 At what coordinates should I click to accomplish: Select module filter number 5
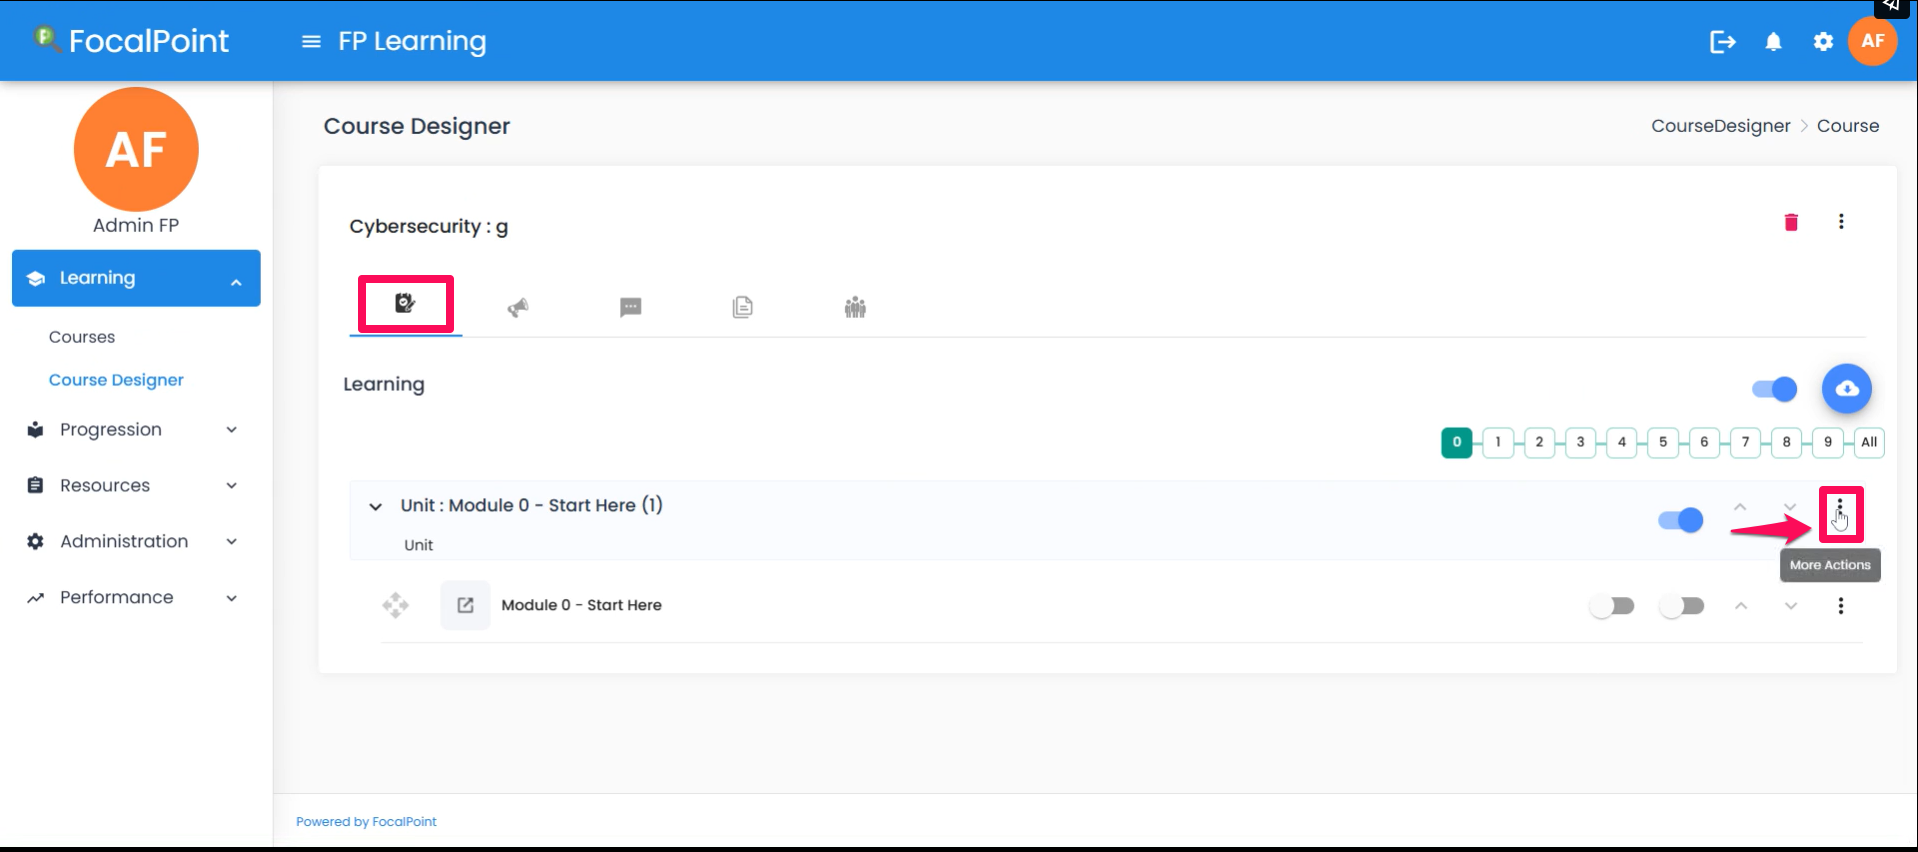coord(1662,442)
